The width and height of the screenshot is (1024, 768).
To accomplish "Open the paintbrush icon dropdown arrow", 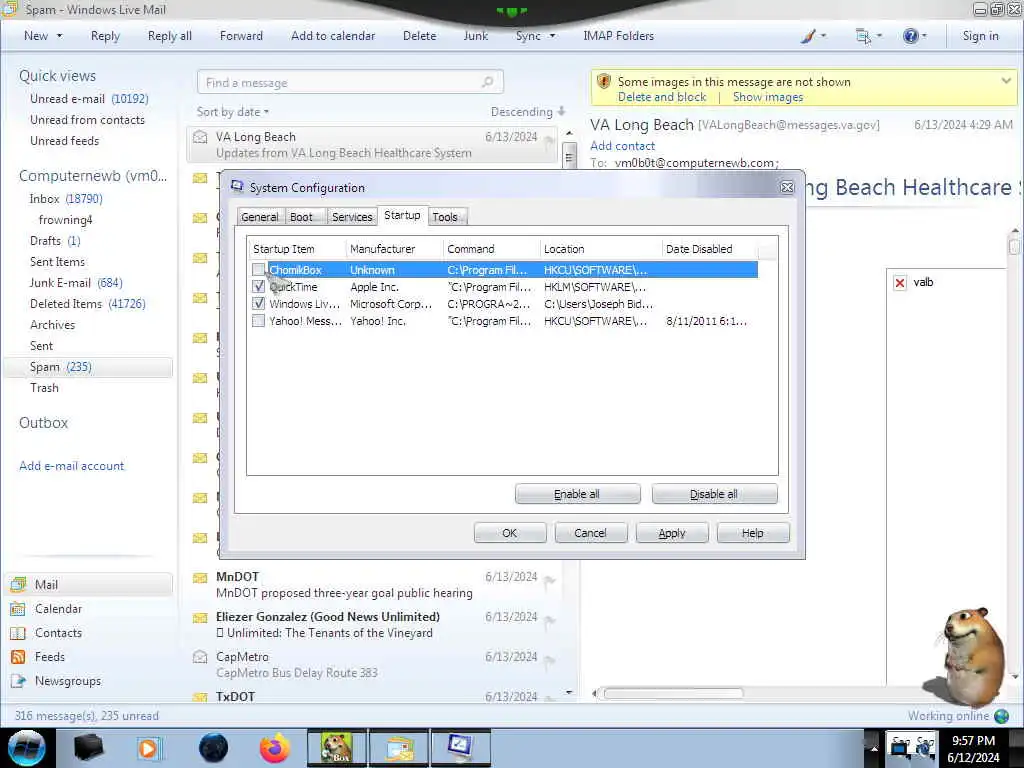I will click(824, 36).
